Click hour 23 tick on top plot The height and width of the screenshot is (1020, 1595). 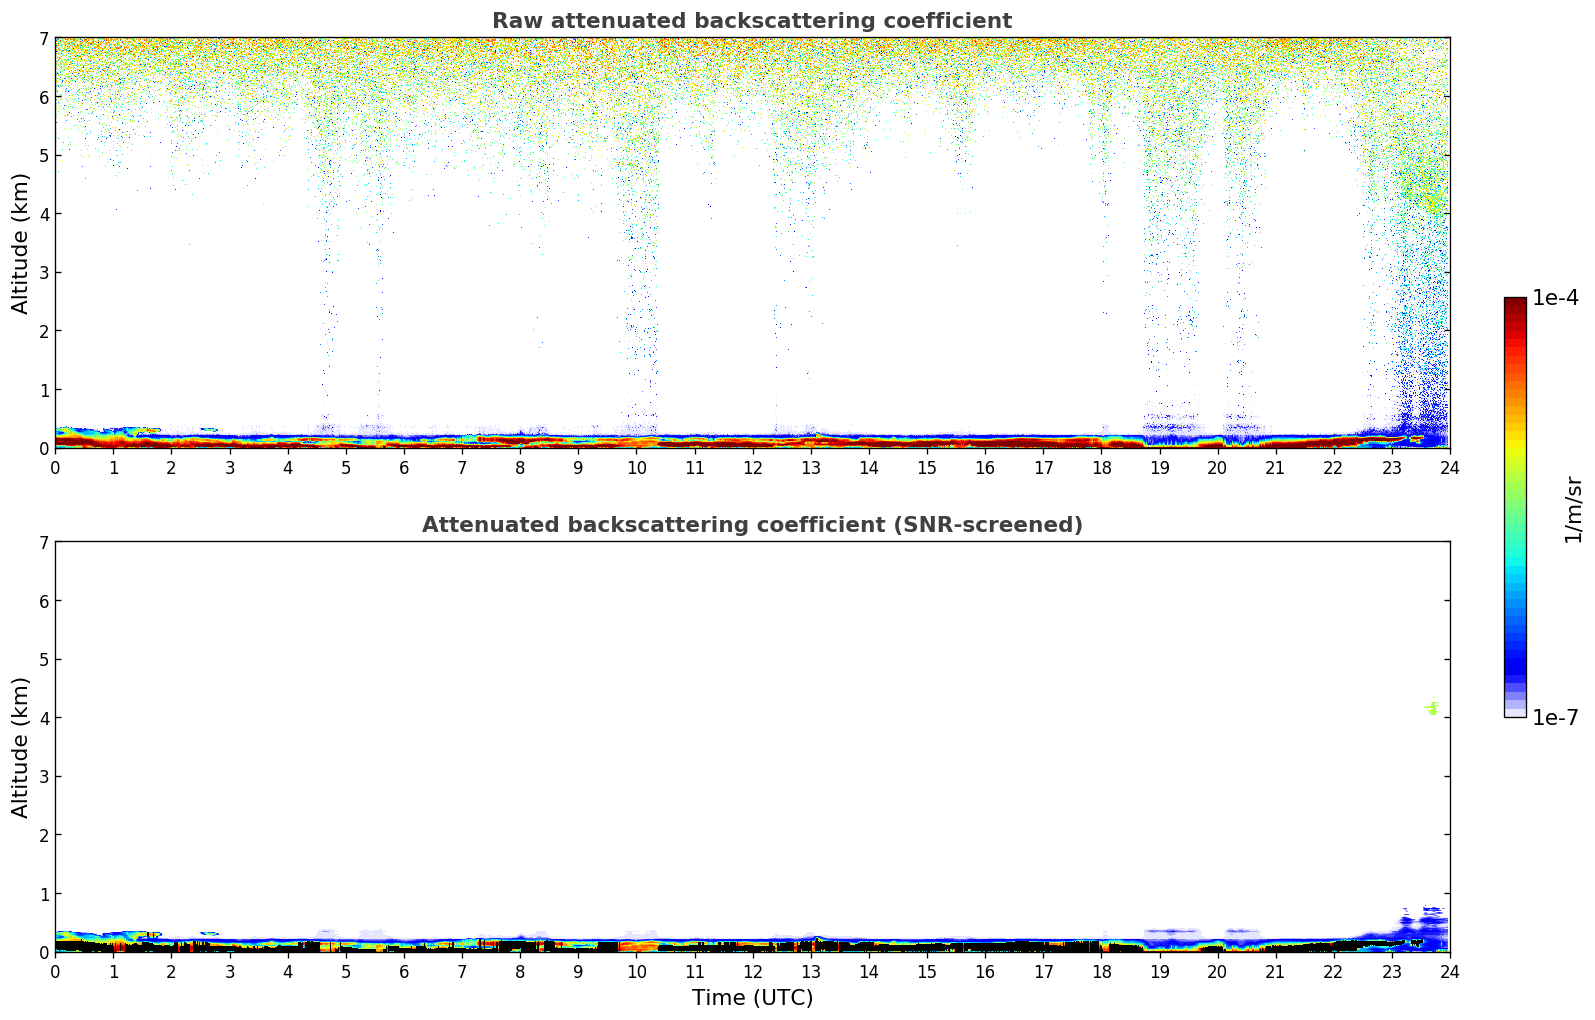(x=1391, y=467)
